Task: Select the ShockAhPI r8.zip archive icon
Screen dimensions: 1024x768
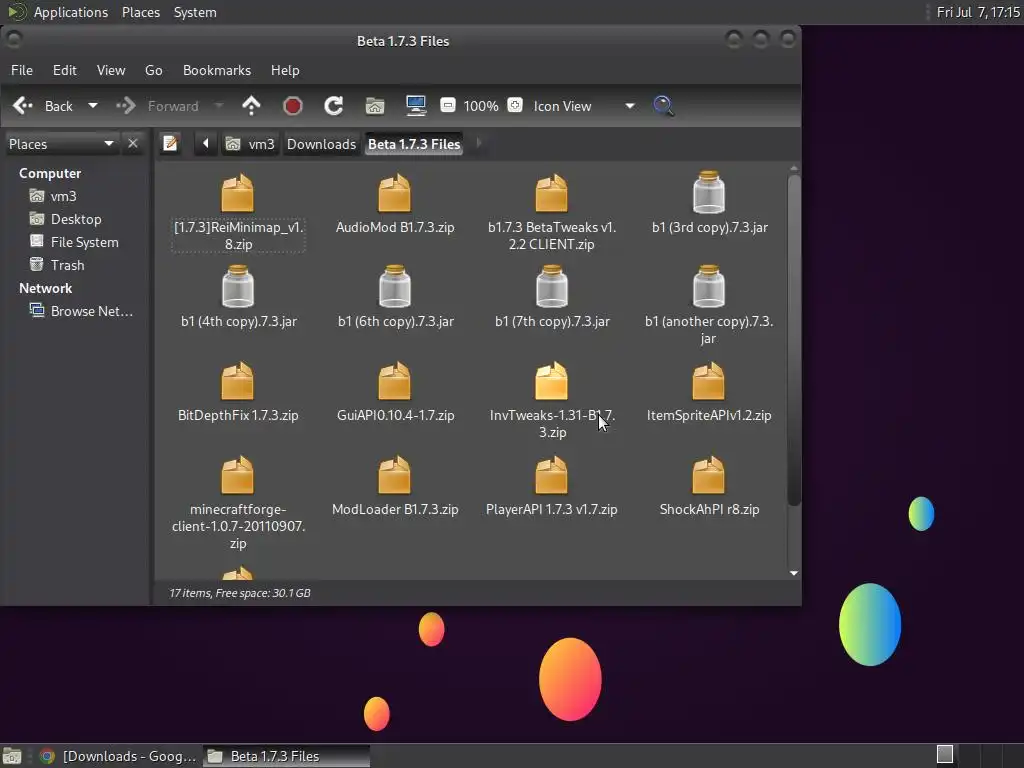Action: coord(709,475)
